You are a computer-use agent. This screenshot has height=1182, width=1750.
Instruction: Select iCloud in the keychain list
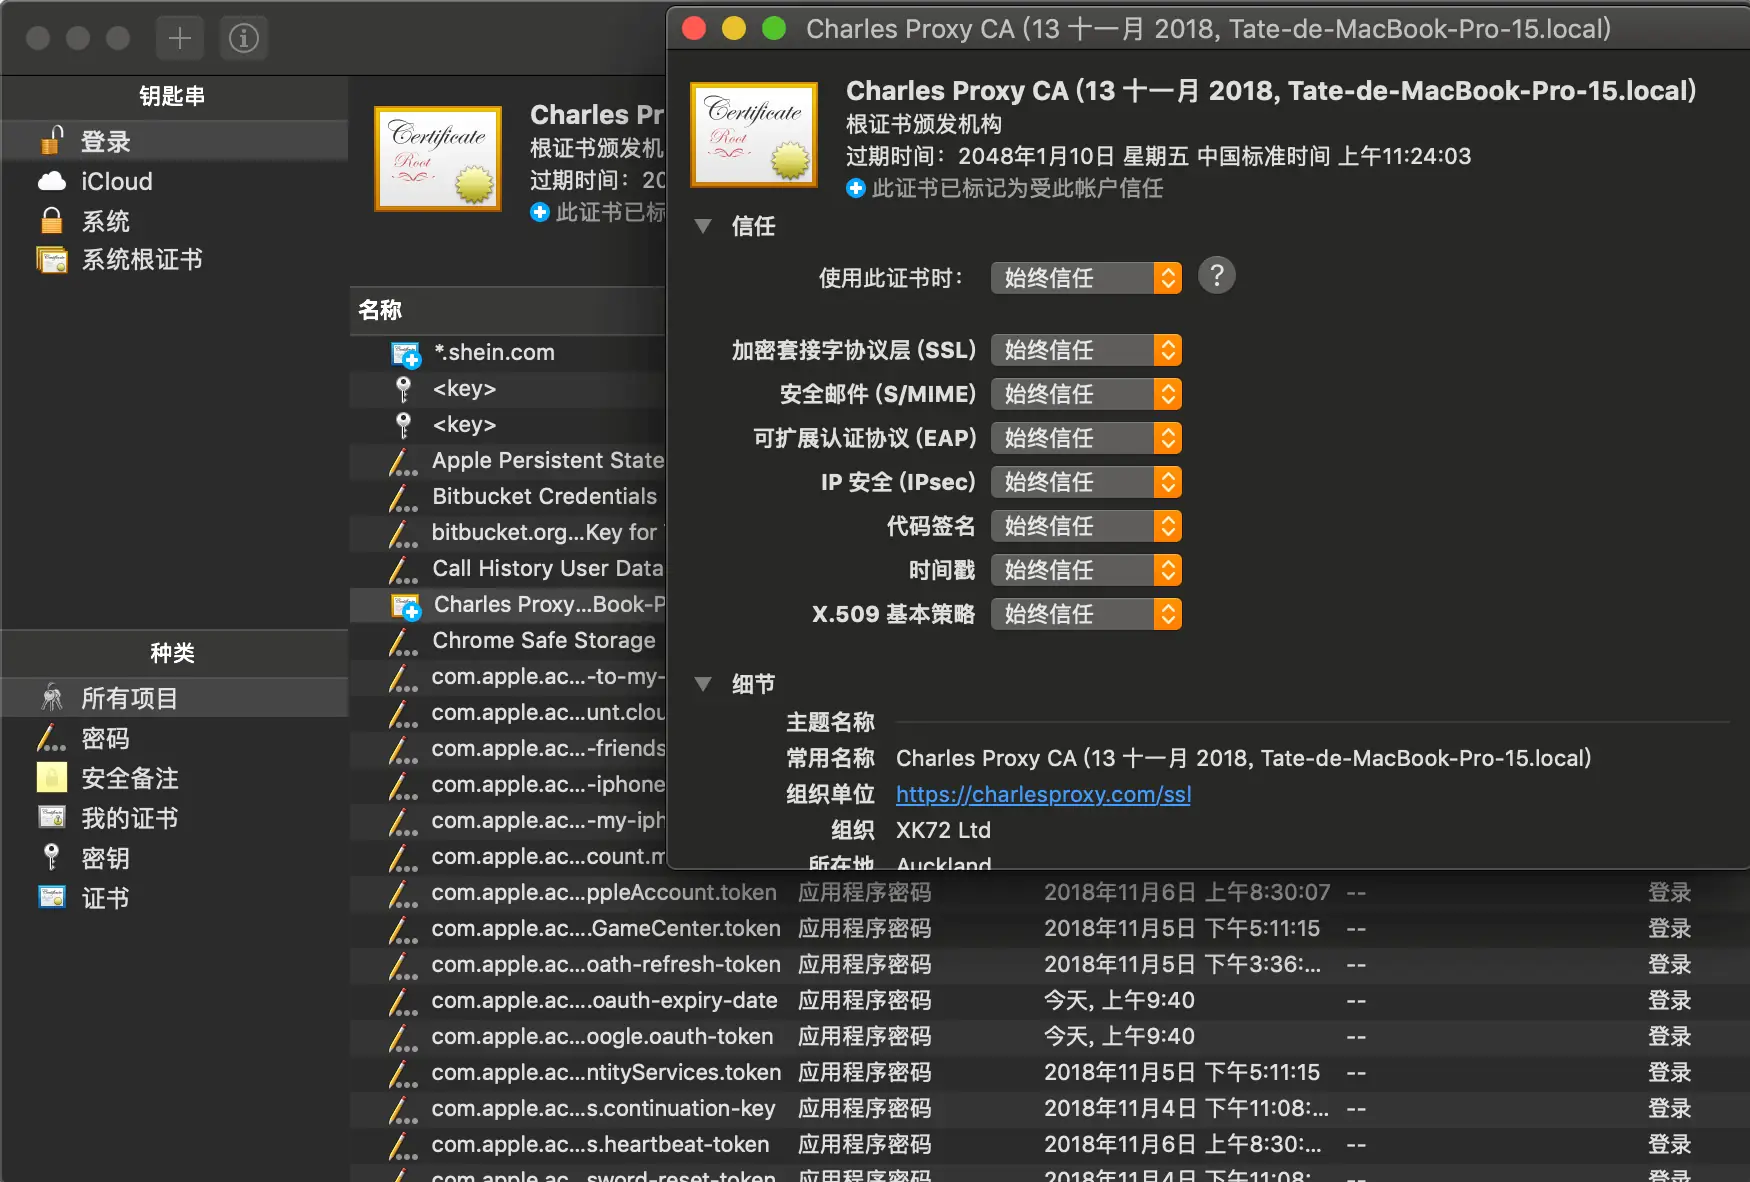(x=175, y=181)
